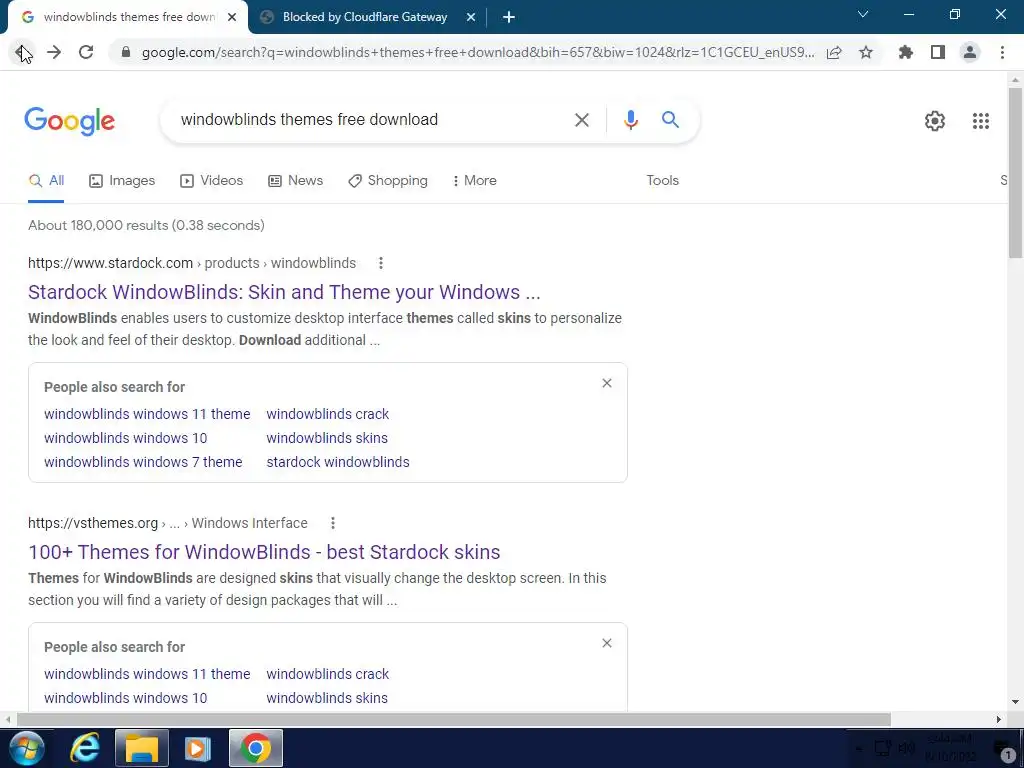Open the search Tools options
This screenshot has width=1024, height=768.
pyautogui.click(x=662, y=181)
